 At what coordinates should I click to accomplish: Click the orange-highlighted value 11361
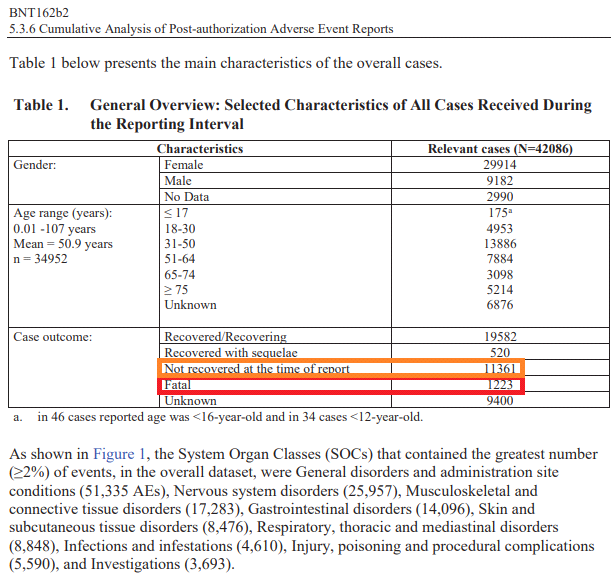coord(500,369)
